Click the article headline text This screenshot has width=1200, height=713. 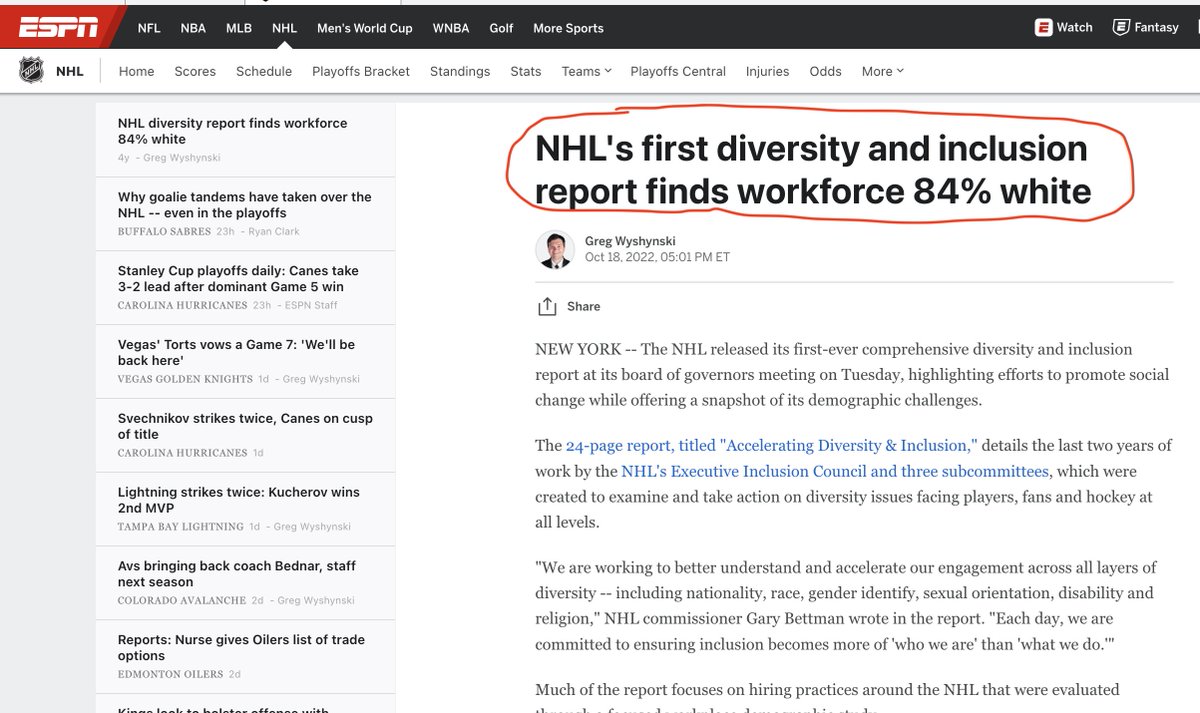point(813,169)
